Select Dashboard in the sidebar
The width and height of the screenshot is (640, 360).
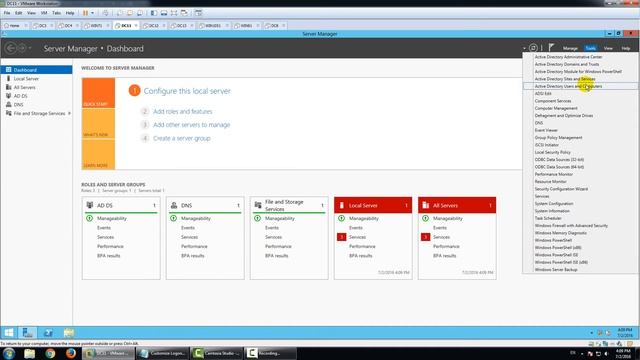pos(36,70)
